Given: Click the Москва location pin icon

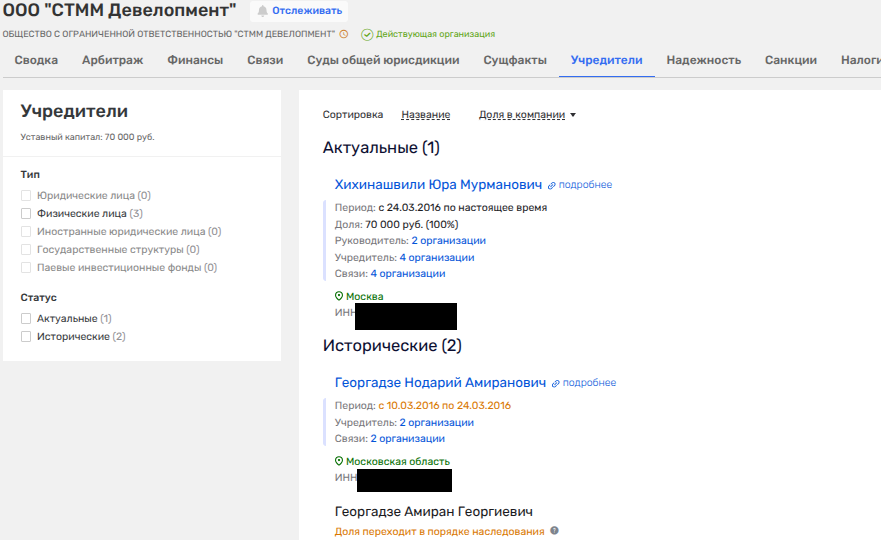Looking at the screenshot, I should pyautogui.click(x=339, y=297).
